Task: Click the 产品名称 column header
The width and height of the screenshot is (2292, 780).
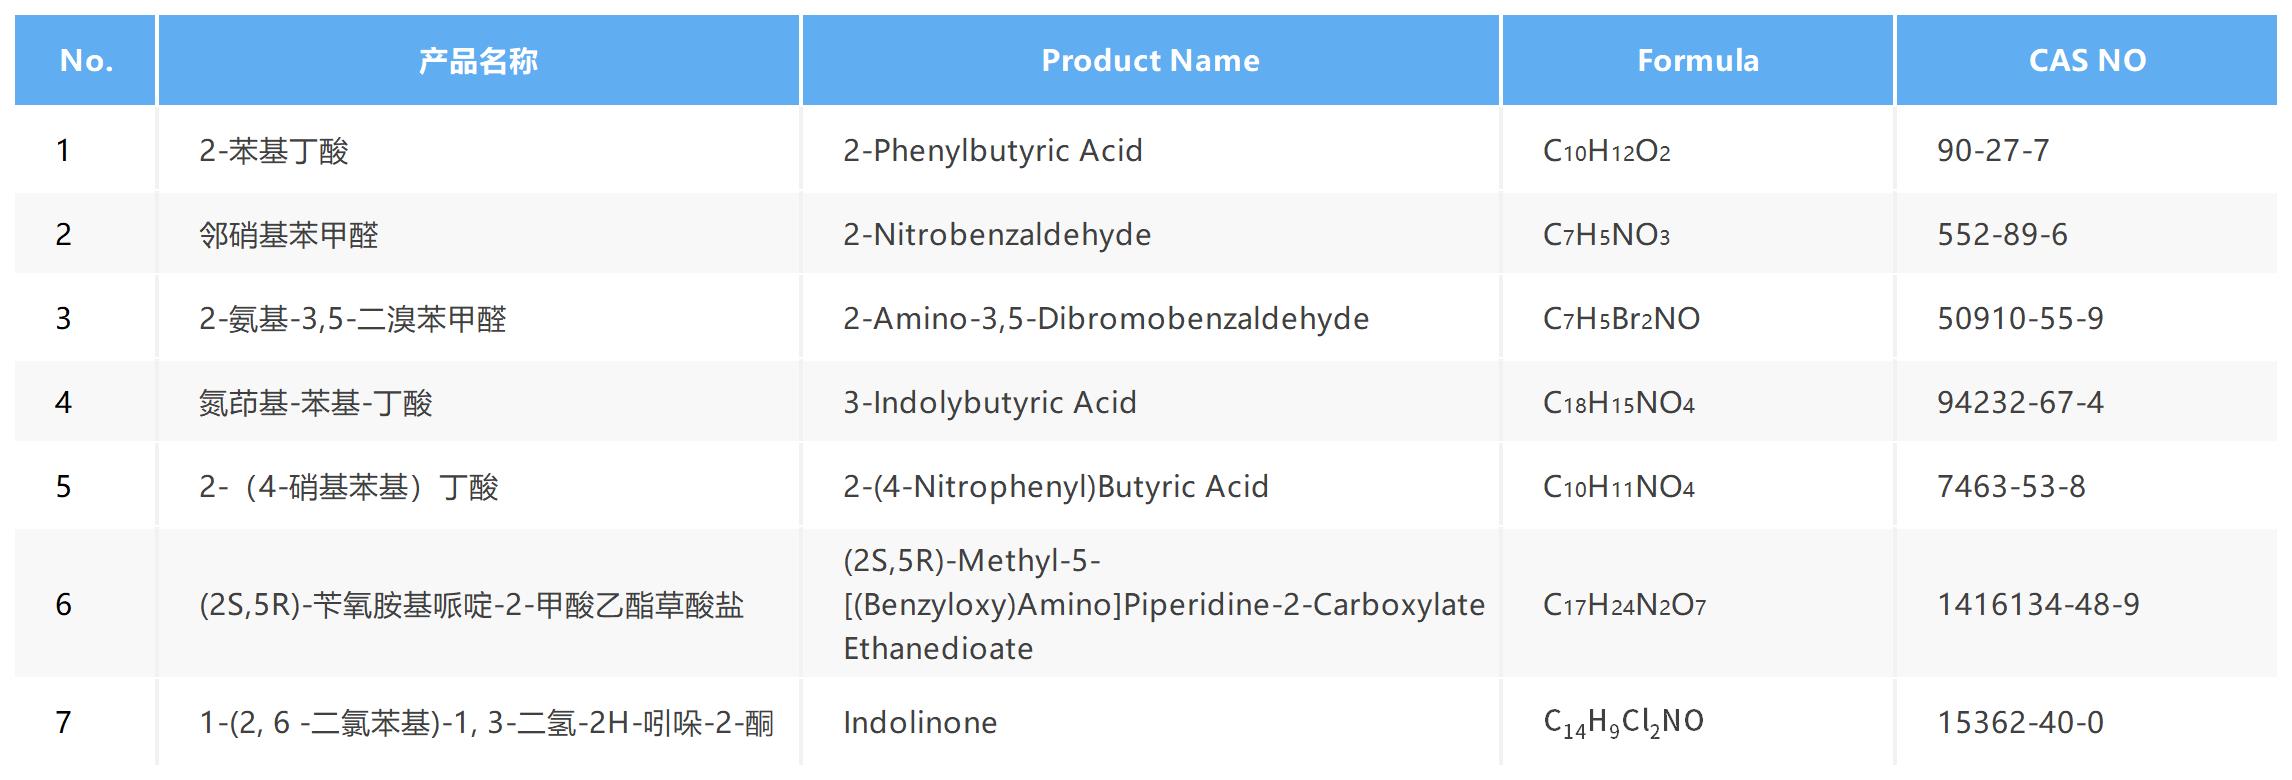Action: tap(478, 61)
